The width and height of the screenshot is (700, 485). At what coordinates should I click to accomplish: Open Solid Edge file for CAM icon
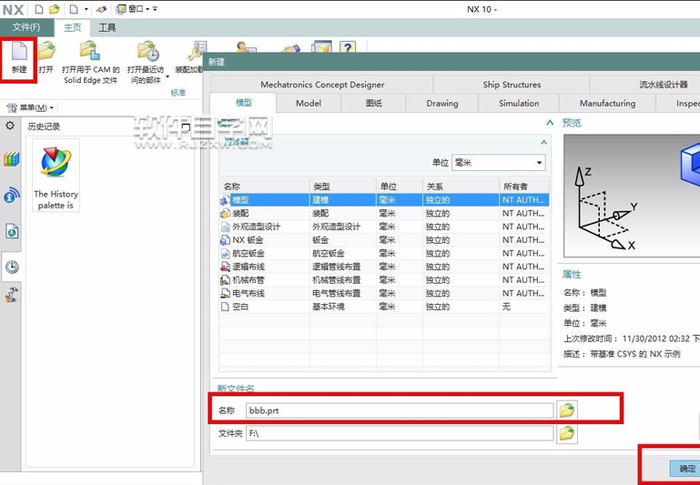[90, 50]
